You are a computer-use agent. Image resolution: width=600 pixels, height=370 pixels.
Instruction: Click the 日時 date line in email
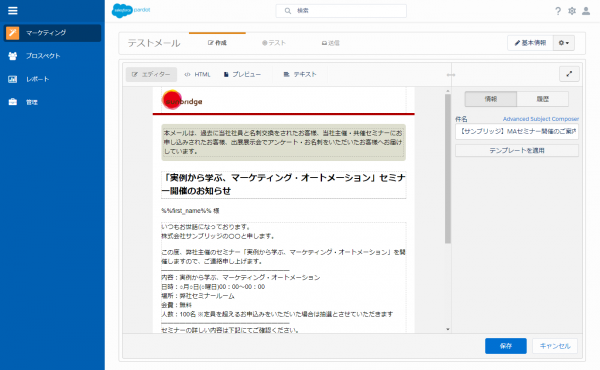(213, 287)
